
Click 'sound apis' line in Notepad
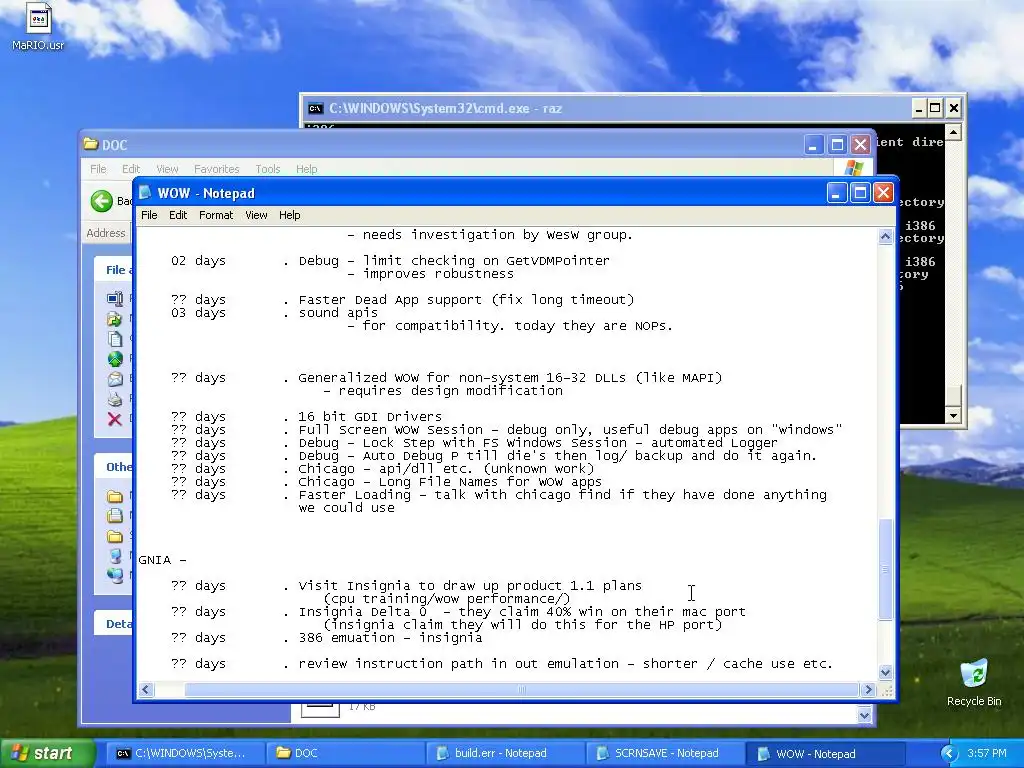(x=338, y=313)
